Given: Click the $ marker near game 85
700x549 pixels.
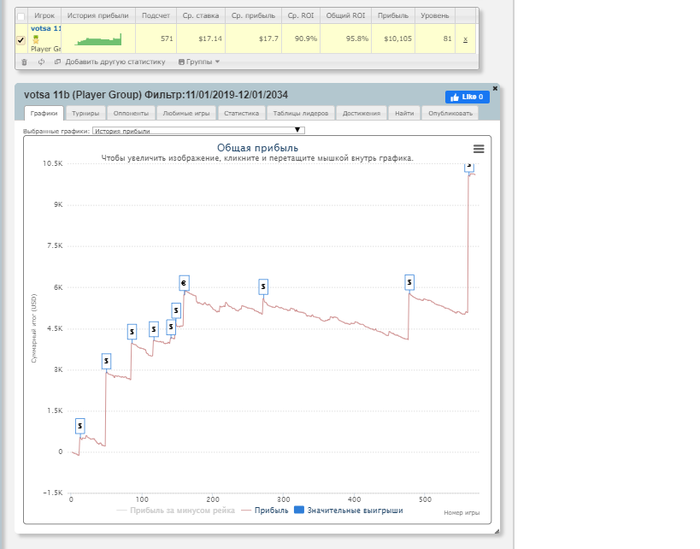Looking at the screenshot, I should (132, 332).
